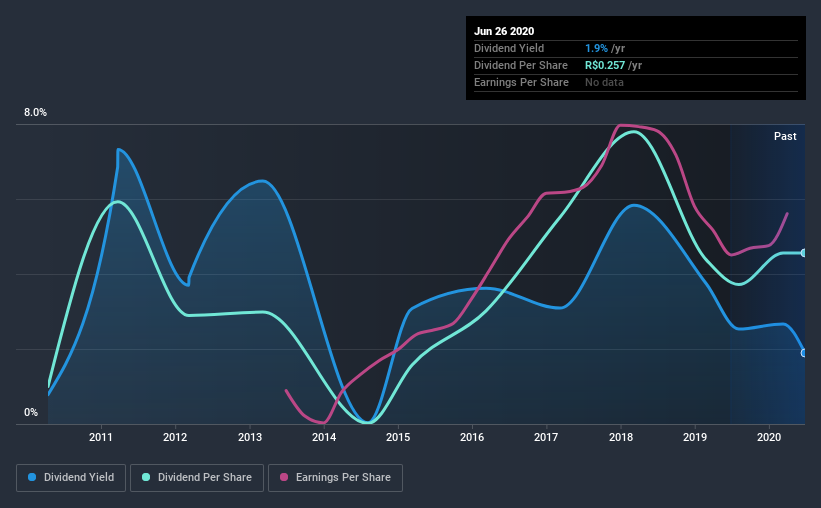Click the 2014 x-axis label
The image size is (821, 508).
324,437
